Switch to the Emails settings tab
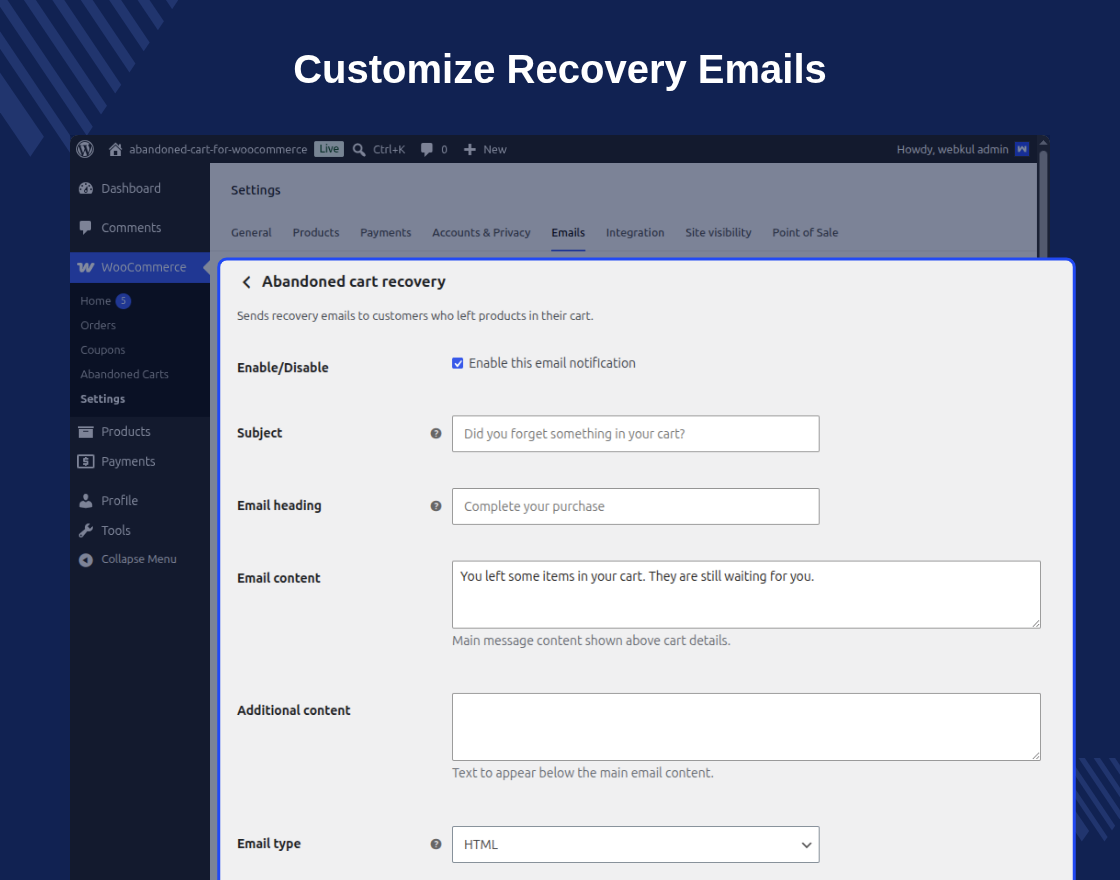Screen dimensions: 1120x880 point(568,233)
